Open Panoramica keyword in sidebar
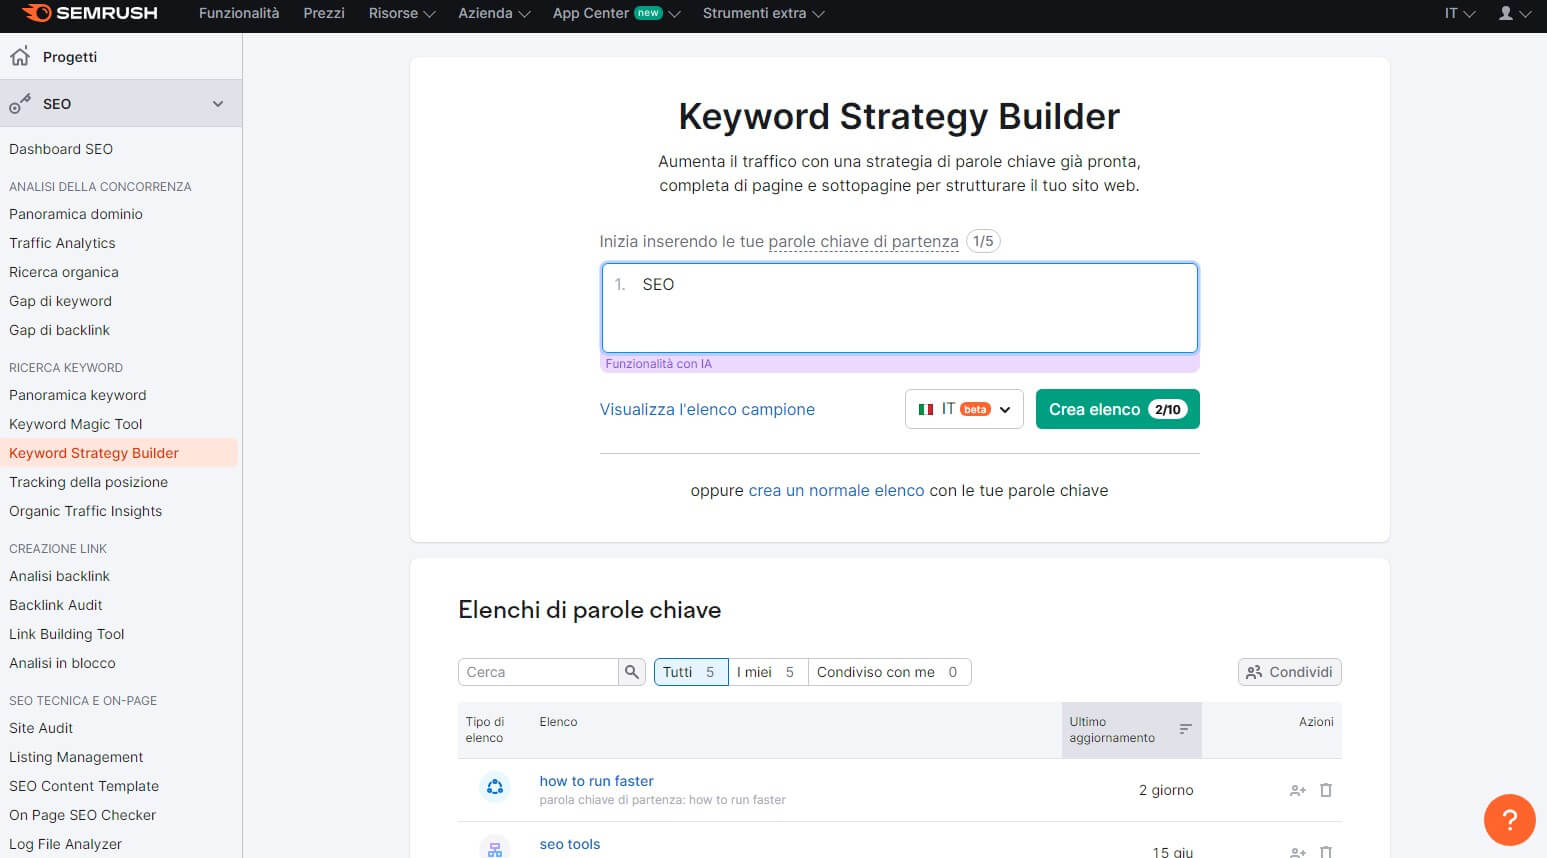 [x=78, y=395]
